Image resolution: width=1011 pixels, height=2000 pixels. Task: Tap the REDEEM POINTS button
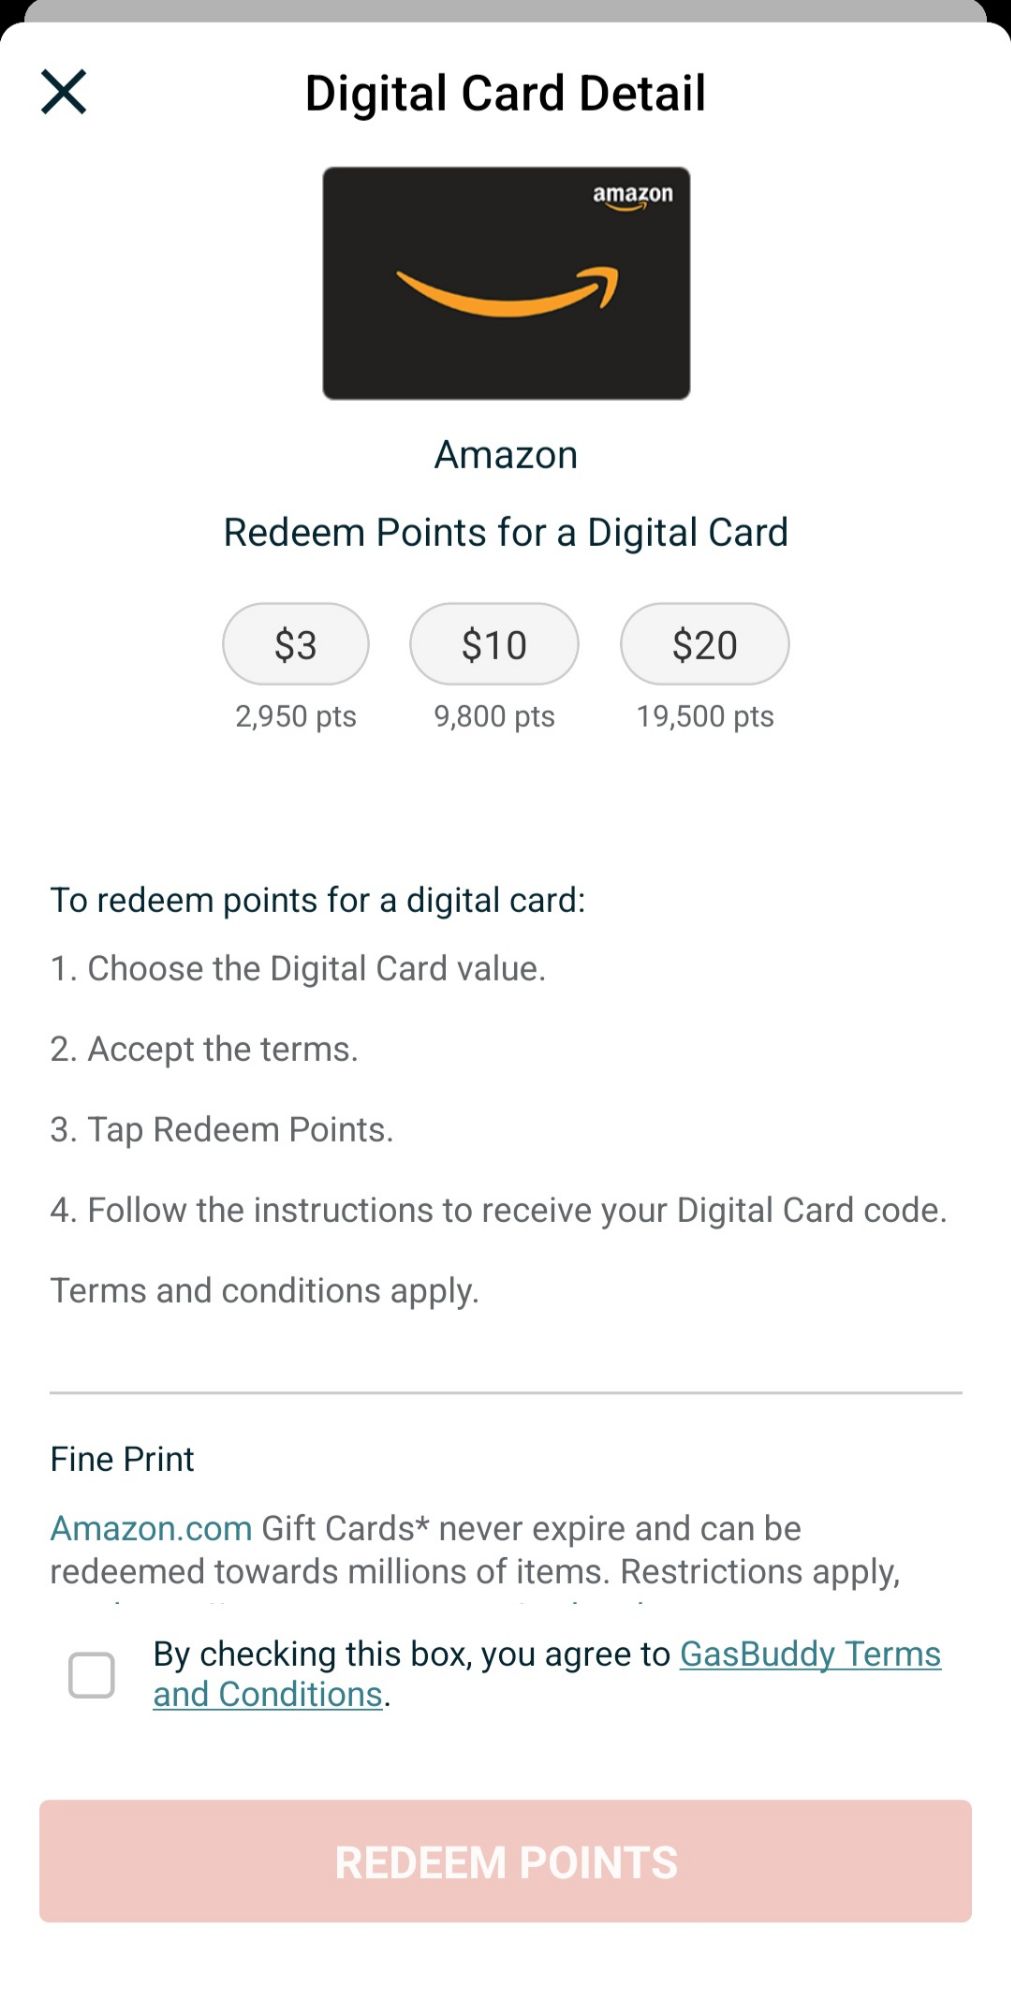coord(505,1861)
